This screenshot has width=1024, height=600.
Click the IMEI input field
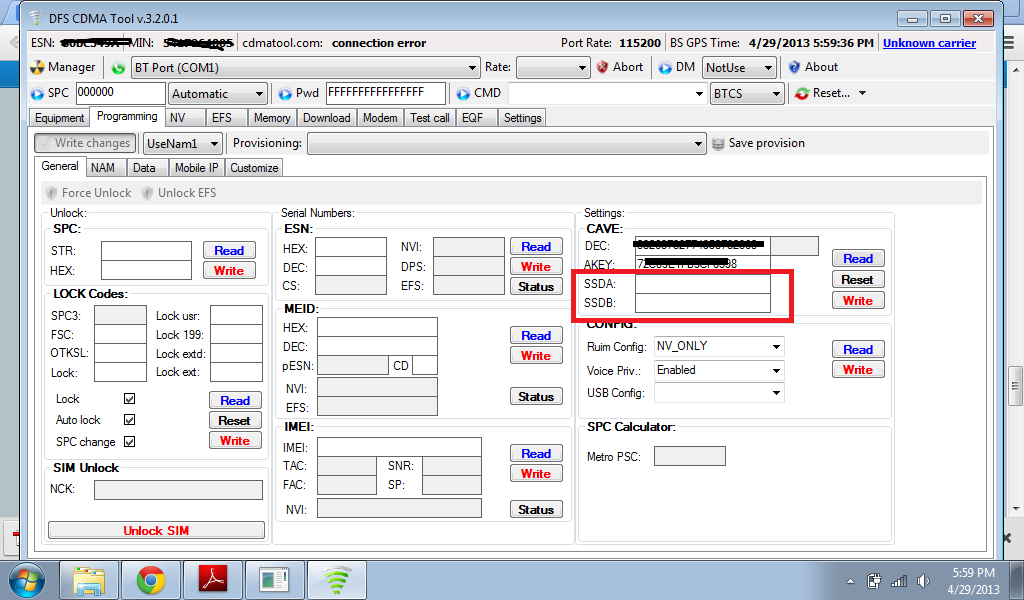(399, 447)
